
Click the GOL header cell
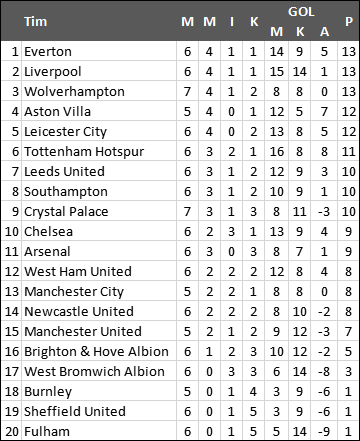tap(301, 12)
